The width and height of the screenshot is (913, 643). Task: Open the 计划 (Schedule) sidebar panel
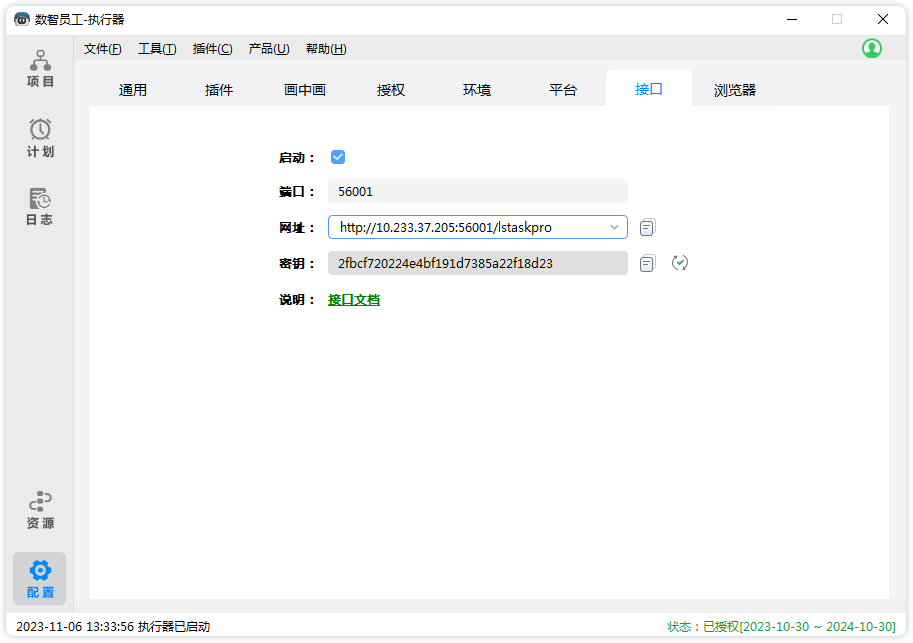tap(40, 138)
